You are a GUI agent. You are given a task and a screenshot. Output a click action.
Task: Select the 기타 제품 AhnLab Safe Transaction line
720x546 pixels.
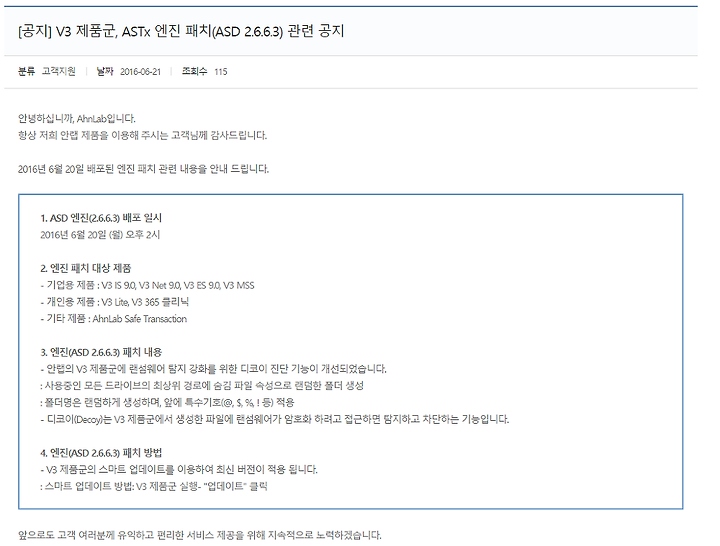[114, 319]
